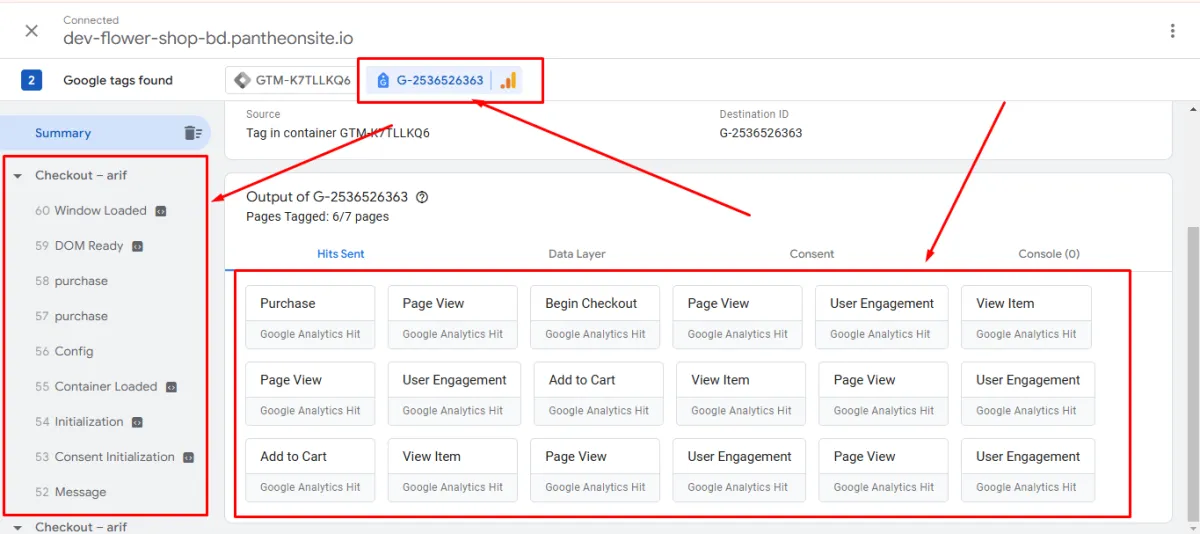Click the Google tags found label
Screen dimensions: 1200x534
118,80
